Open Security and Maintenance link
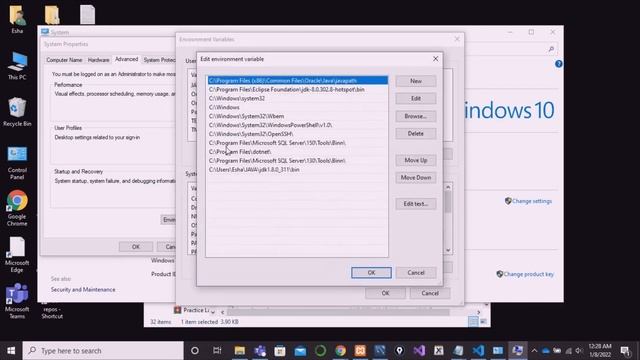This screenshot has height=360, width=640. (83, 289)
